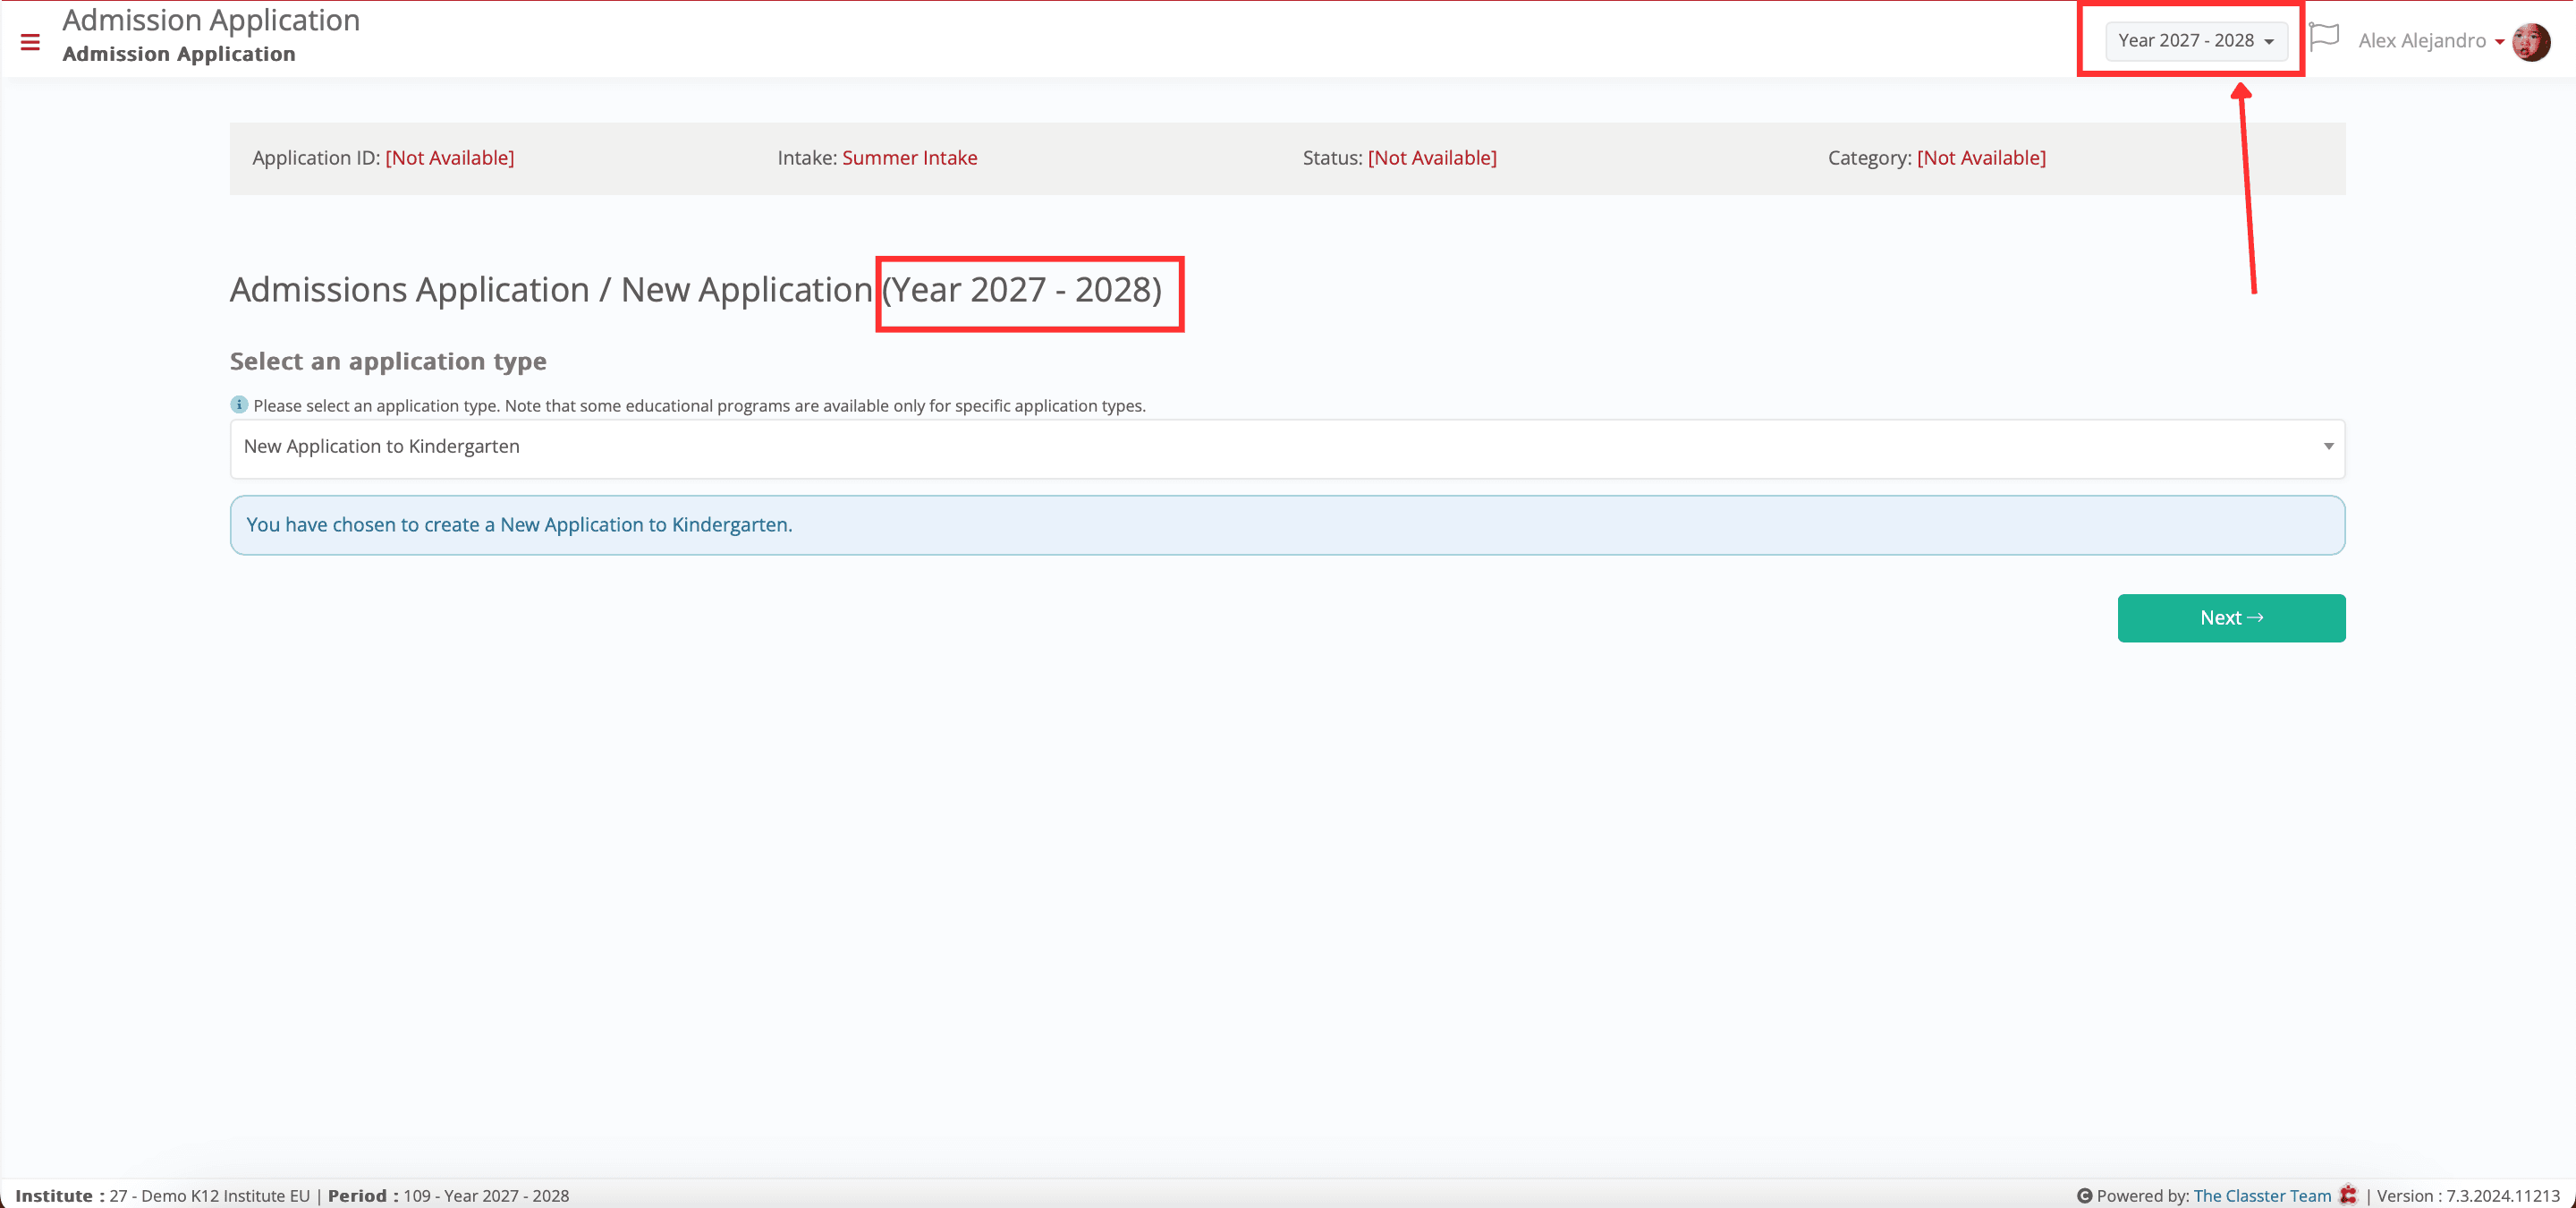Screen dimensions: 2576x1208
Task: Click the Period 109 footer entry
Action: coord(448,1195)
